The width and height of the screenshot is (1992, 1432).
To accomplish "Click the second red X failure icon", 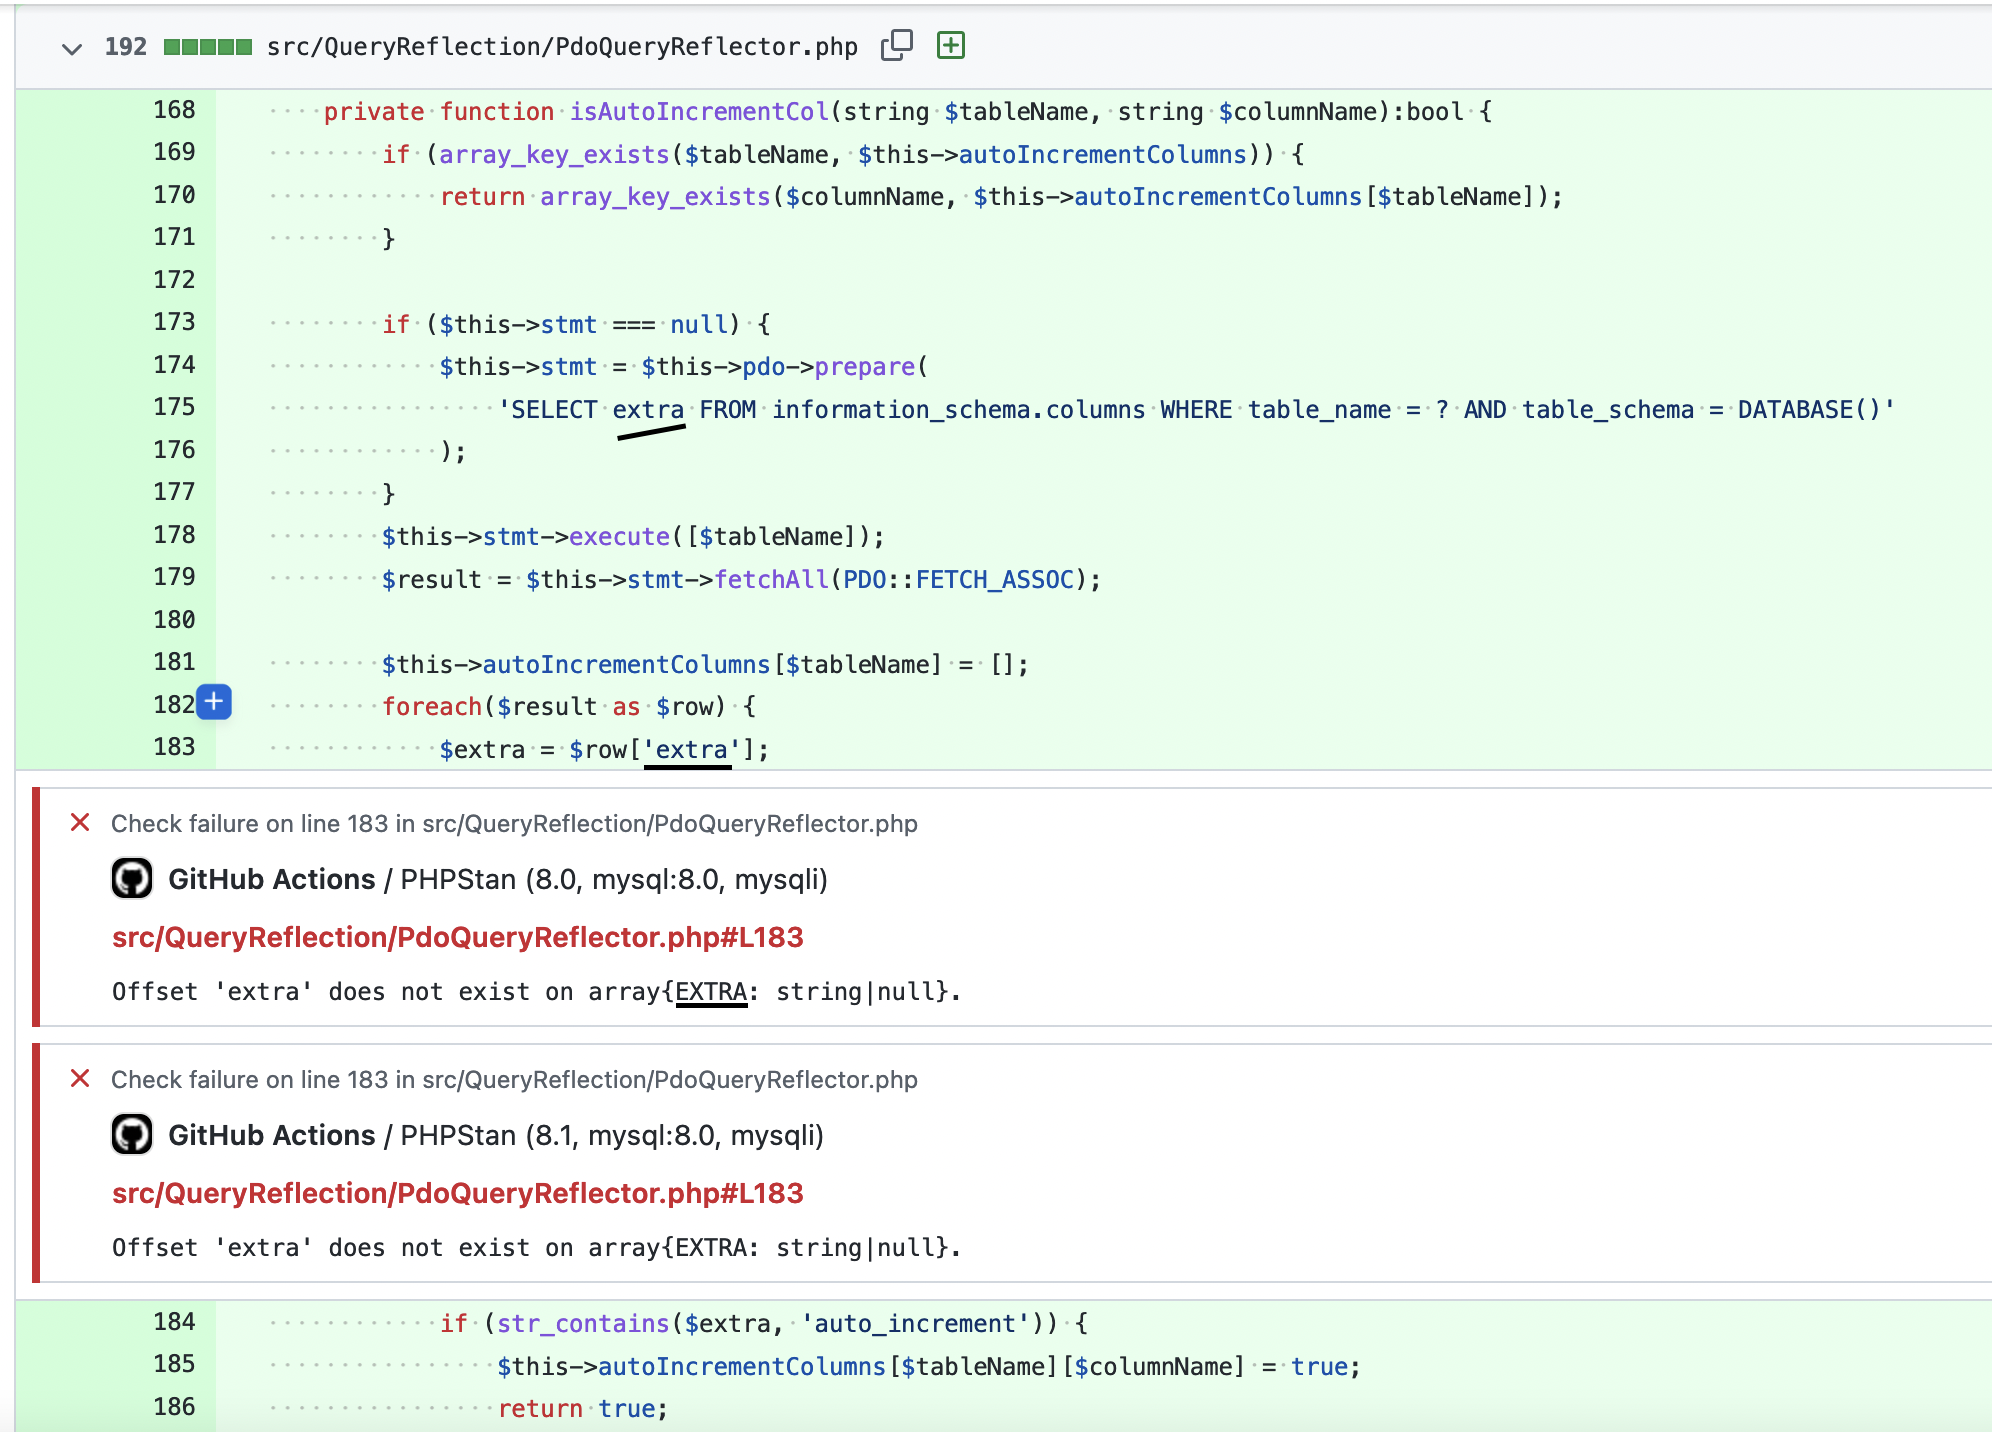I will (x=80, y=1079).
